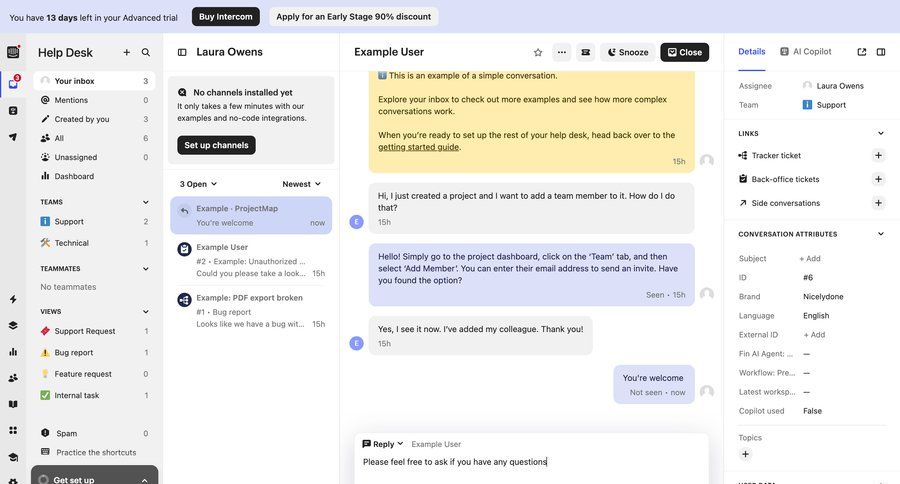Viewport: 900px width, 484px height.
Task: Select the Technical team inbox
Action: [x=94, y=243]
